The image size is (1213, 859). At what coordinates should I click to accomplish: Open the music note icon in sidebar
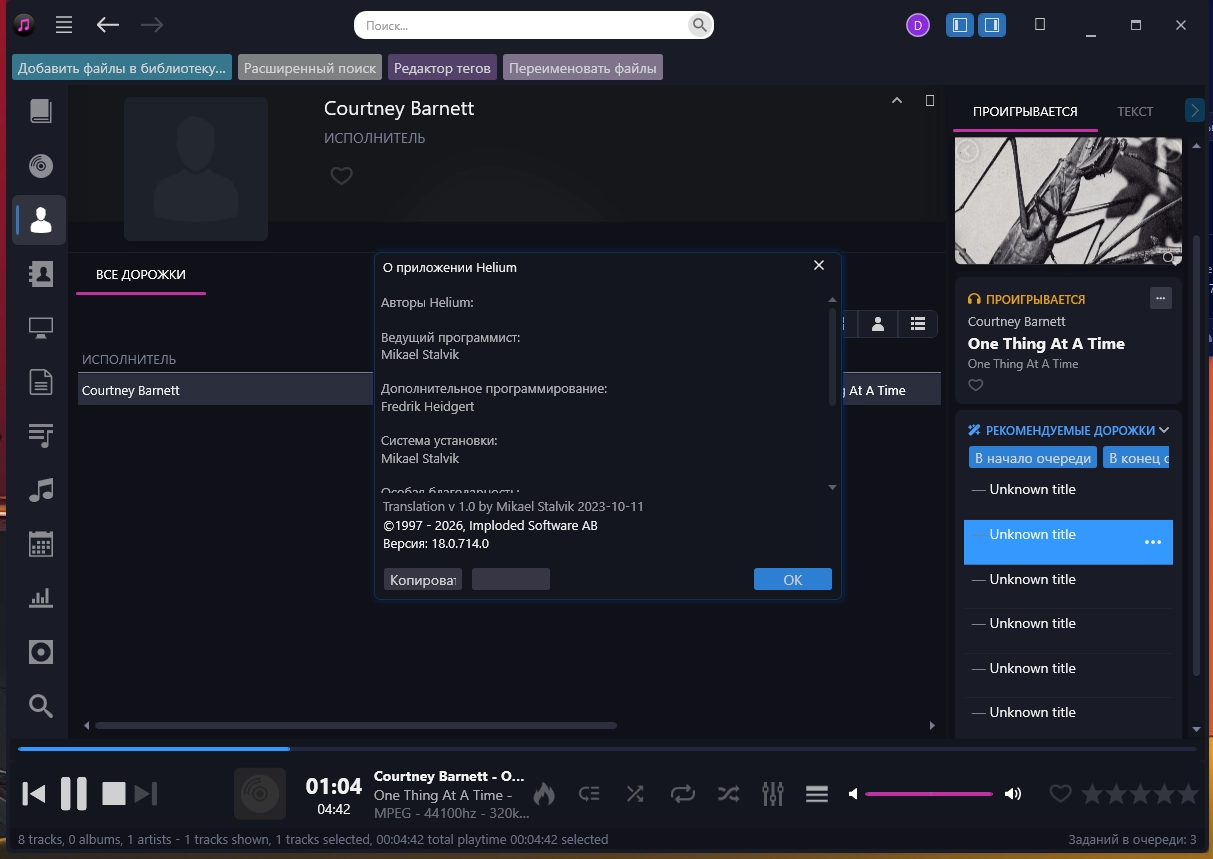(41, 490)
